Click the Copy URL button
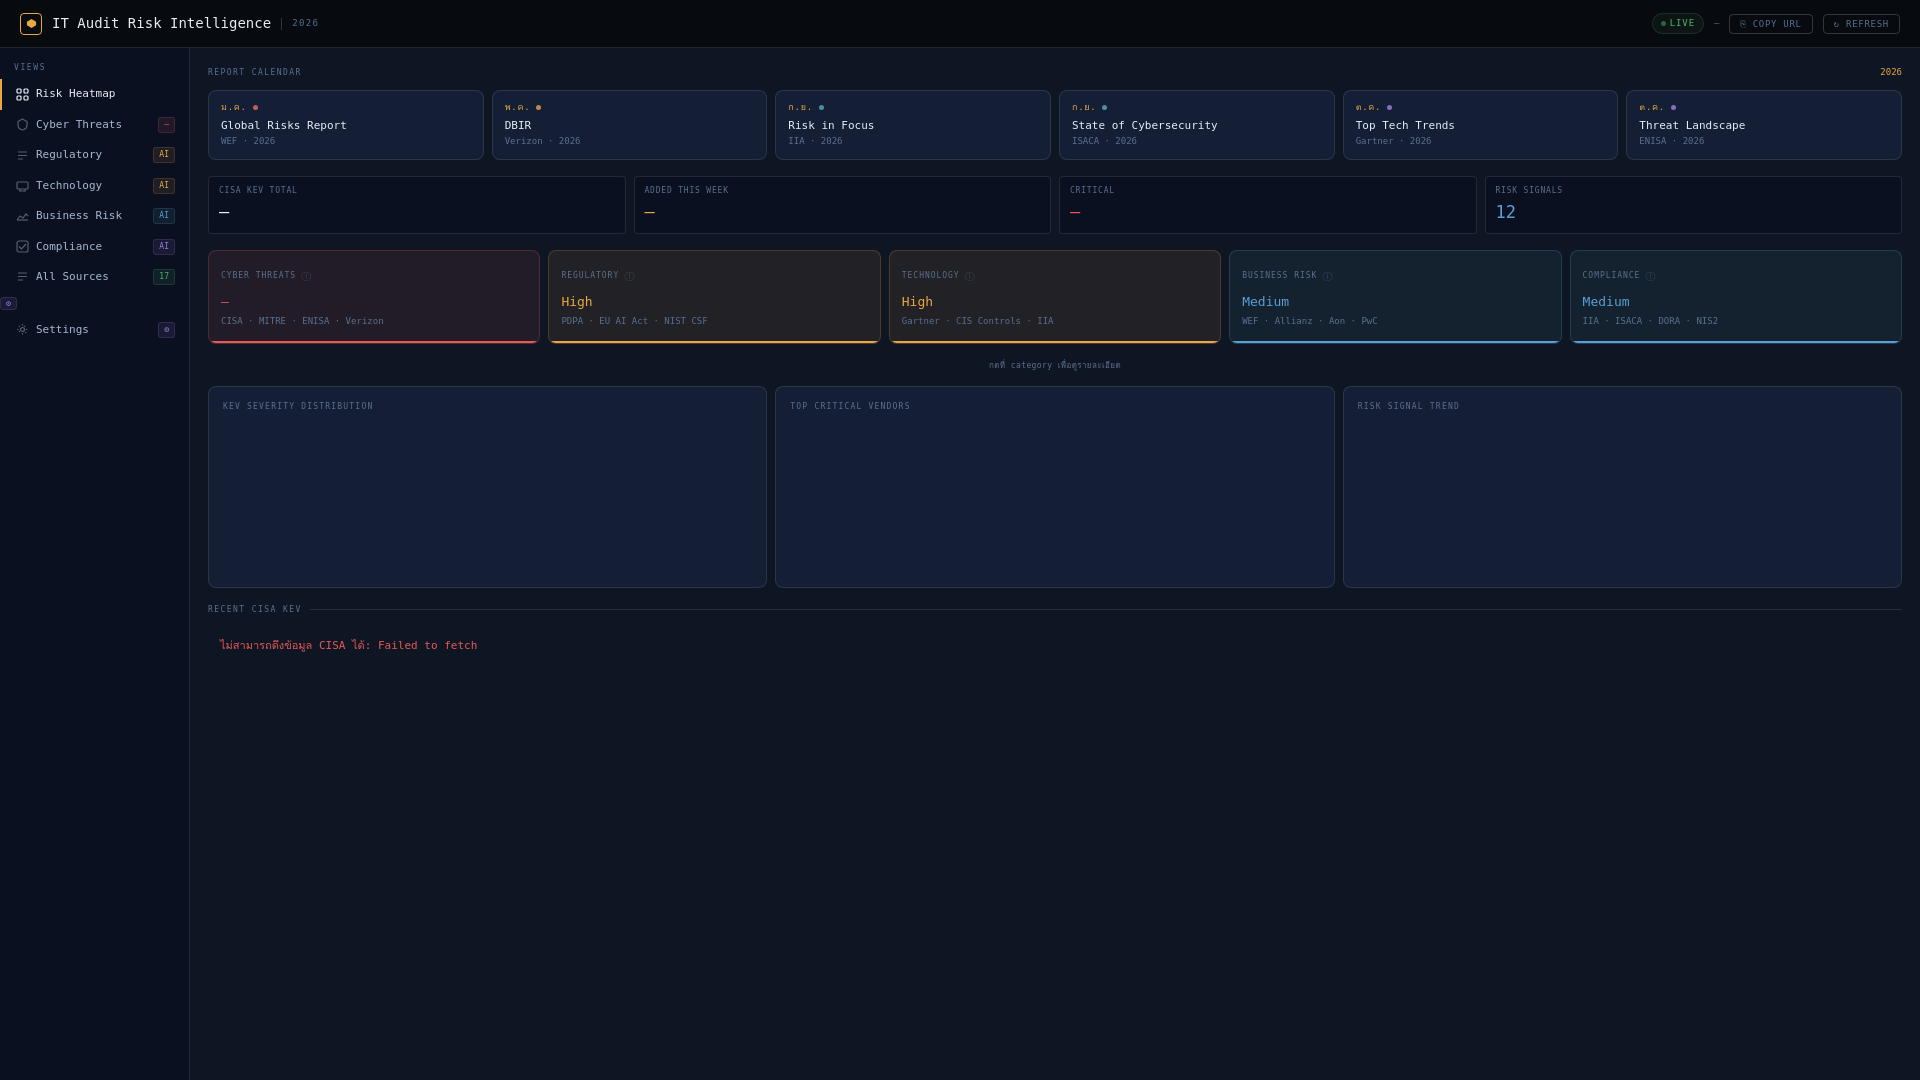Screen dimensions: 1920x1080 click(x=1770, y=24)
